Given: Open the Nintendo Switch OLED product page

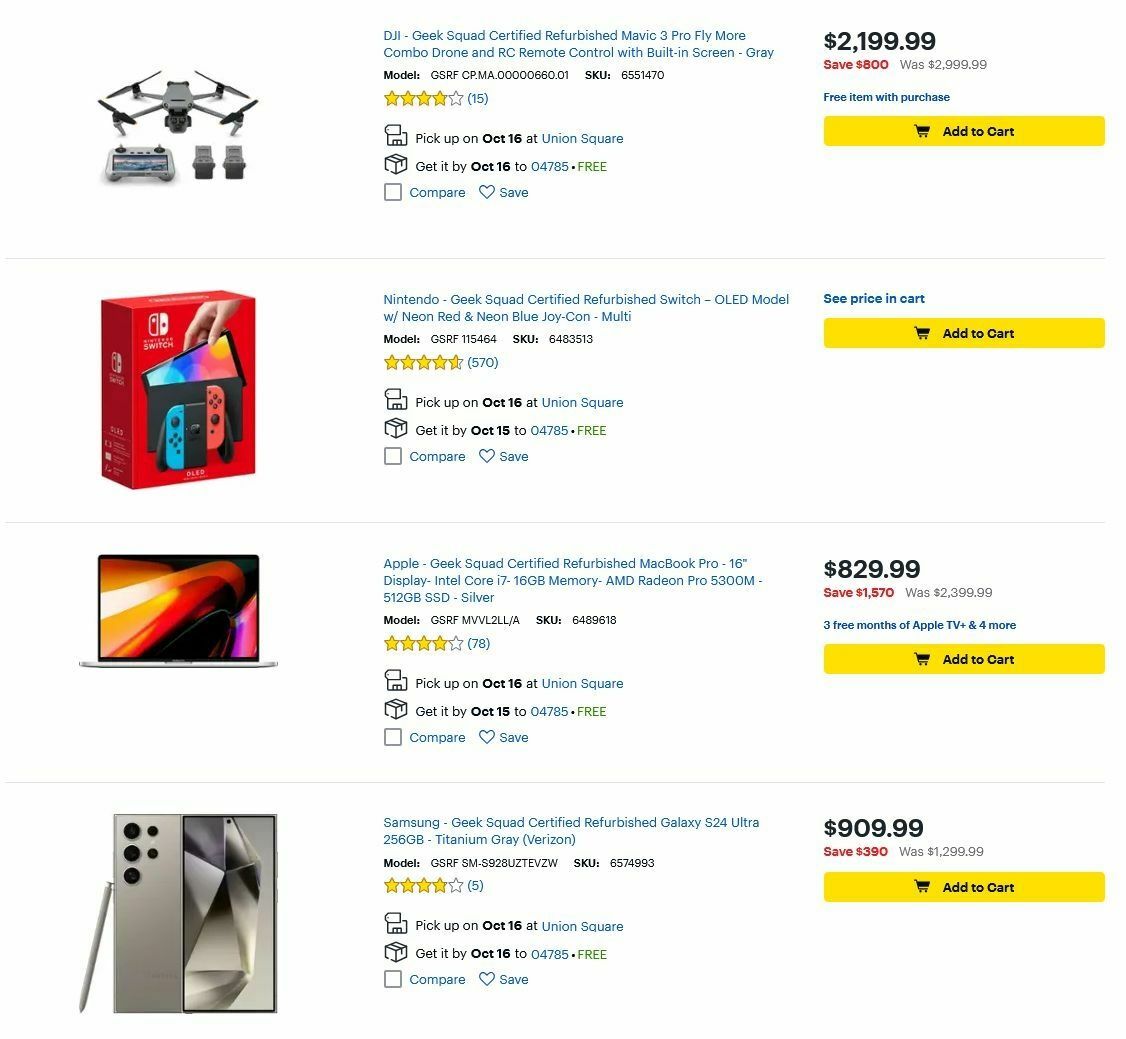Looking at the screenshot, I should pyautogui.click(x=585, y=307).
